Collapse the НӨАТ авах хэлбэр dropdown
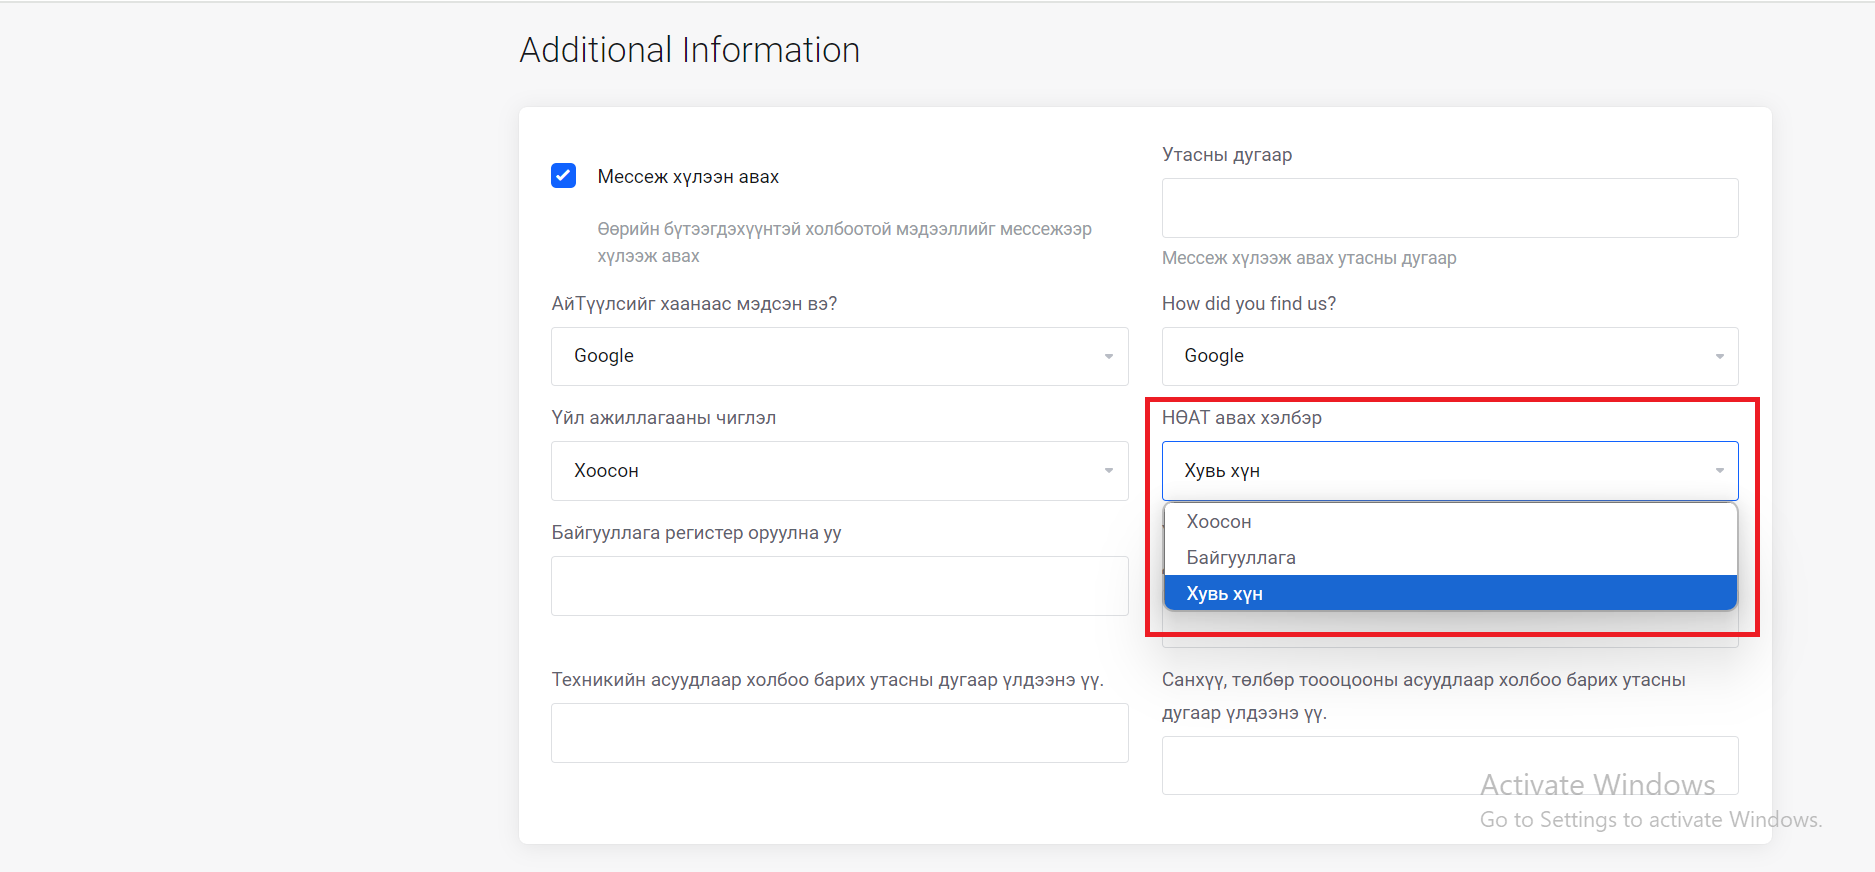This screenshot has width=1875, height=872. point(1450,471)
